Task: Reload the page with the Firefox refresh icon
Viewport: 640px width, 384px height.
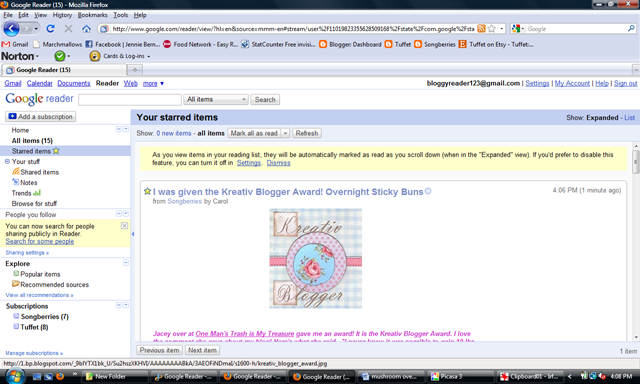Action: [51, 29]
